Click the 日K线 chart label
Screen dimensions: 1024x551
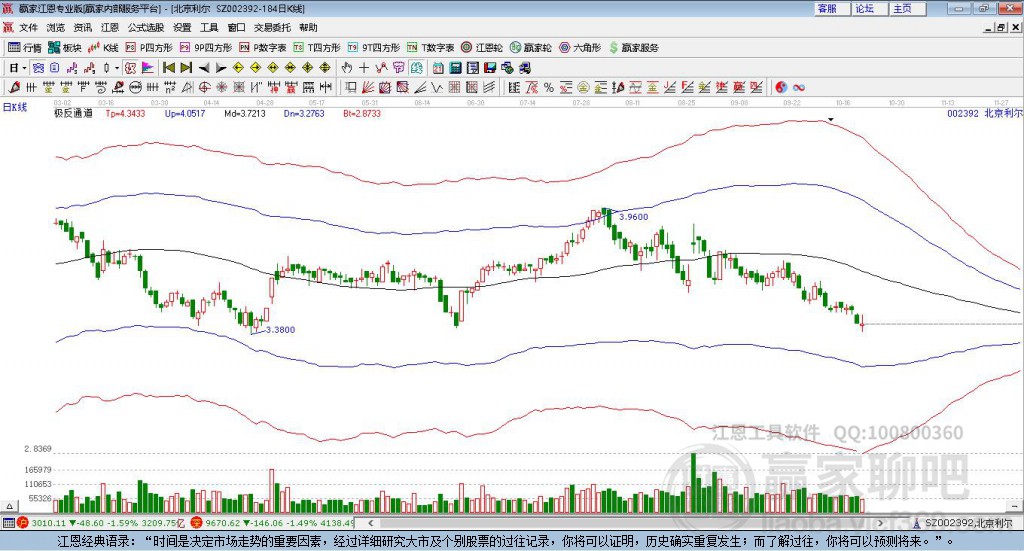coord(15,107)
